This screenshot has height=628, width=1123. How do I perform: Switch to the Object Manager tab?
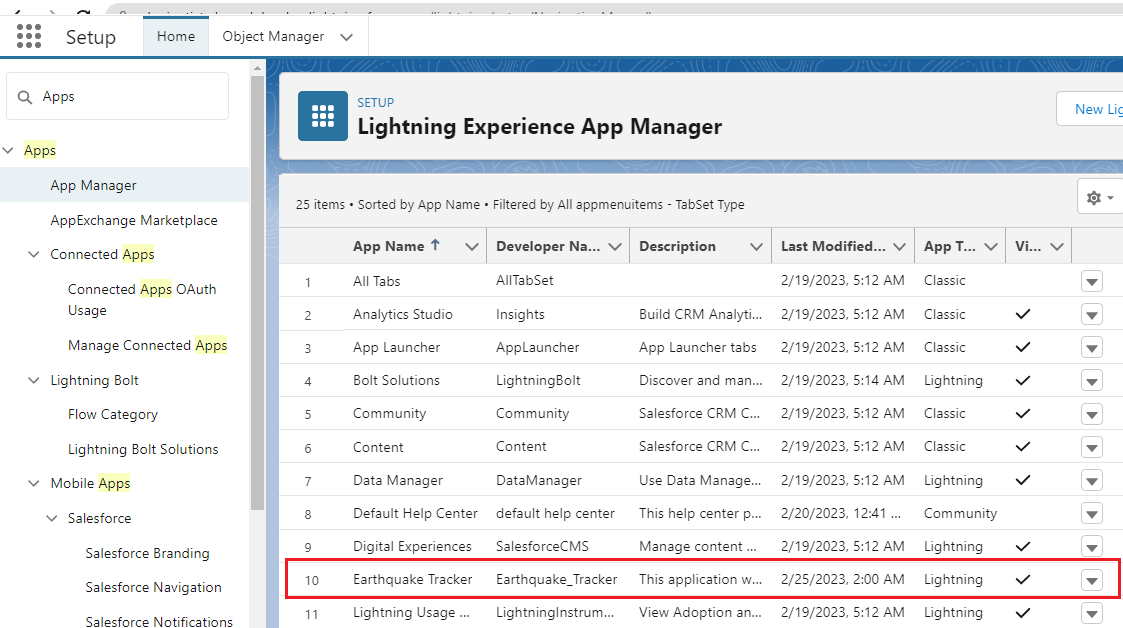click(273, 36)
